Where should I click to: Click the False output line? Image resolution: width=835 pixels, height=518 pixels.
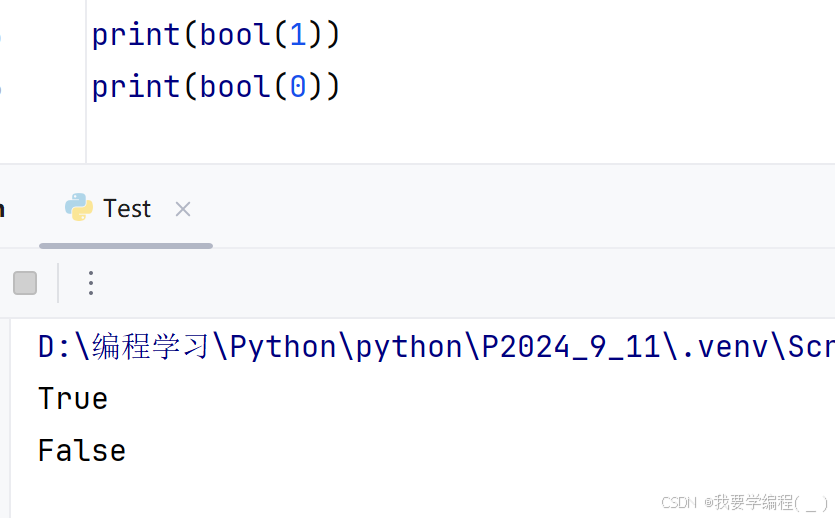[x=82, y=450]
